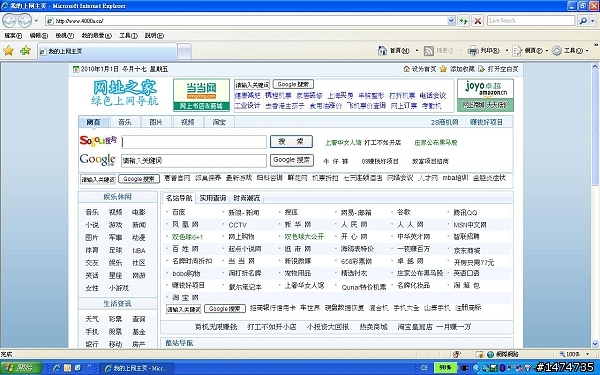600x375 pixels.
Task: Click the Google logo beside search box
Action: coord(98,160)
